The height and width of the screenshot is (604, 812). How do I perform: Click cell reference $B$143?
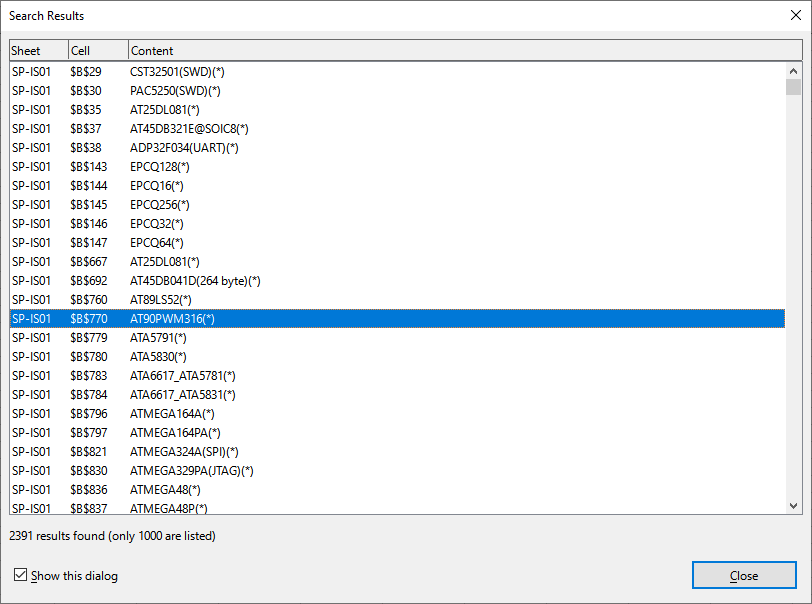coord(89,167)
